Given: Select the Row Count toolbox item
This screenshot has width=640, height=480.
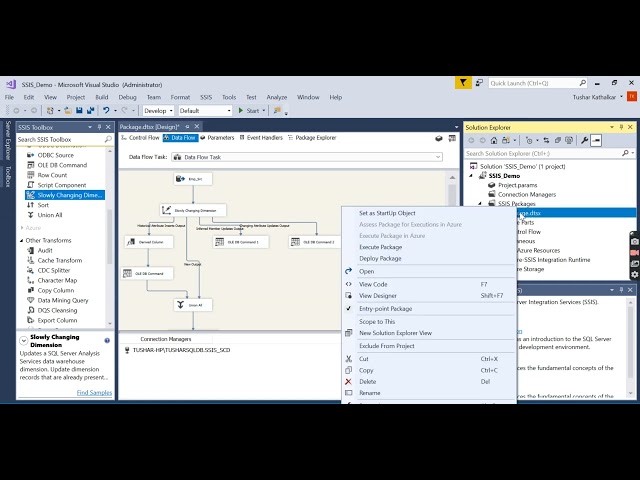Looking at the screenshot, I should click(x=47, y=175).
